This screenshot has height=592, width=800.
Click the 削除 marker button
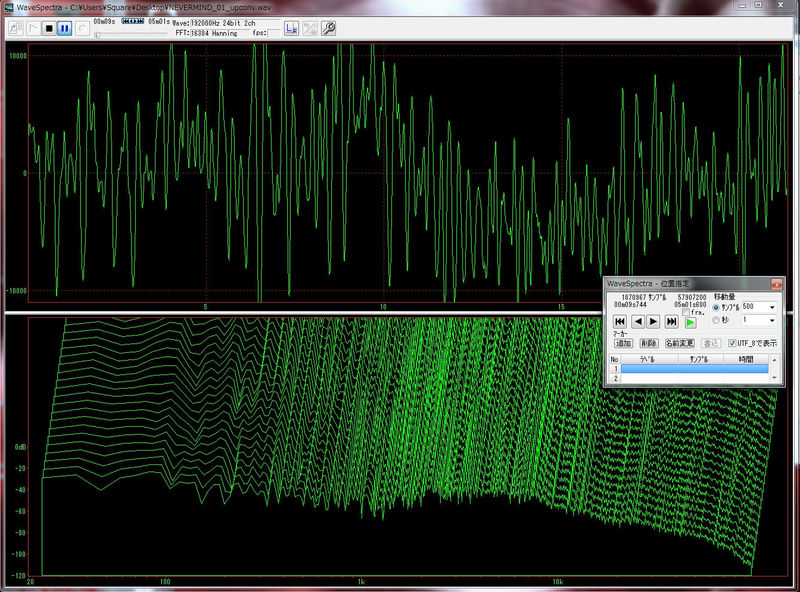pyautogui.click(x=648, y=343)
